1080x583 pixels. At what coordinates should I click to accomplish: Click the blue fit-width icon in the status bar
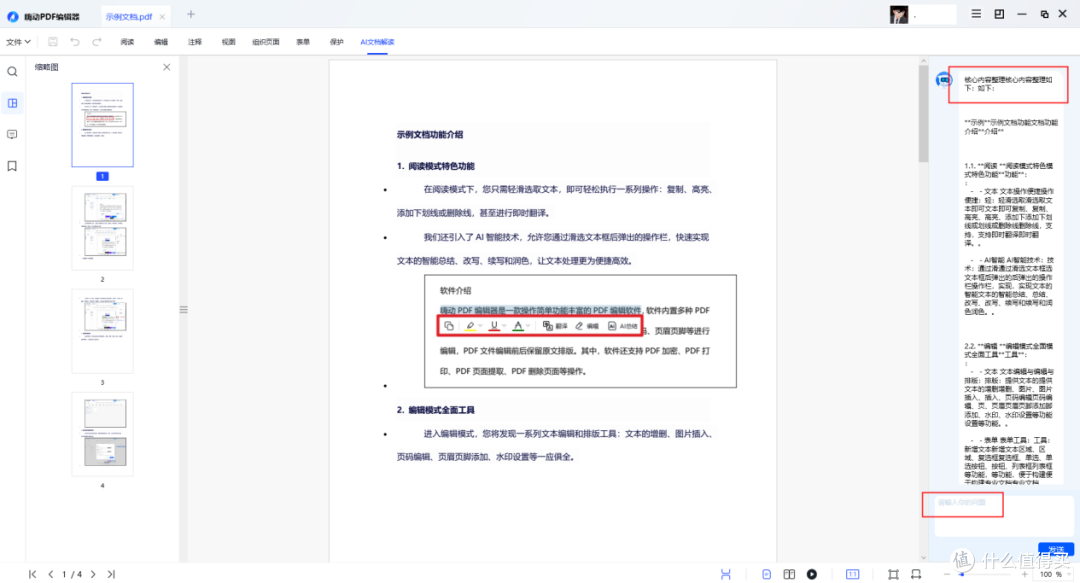coord(725,574)
